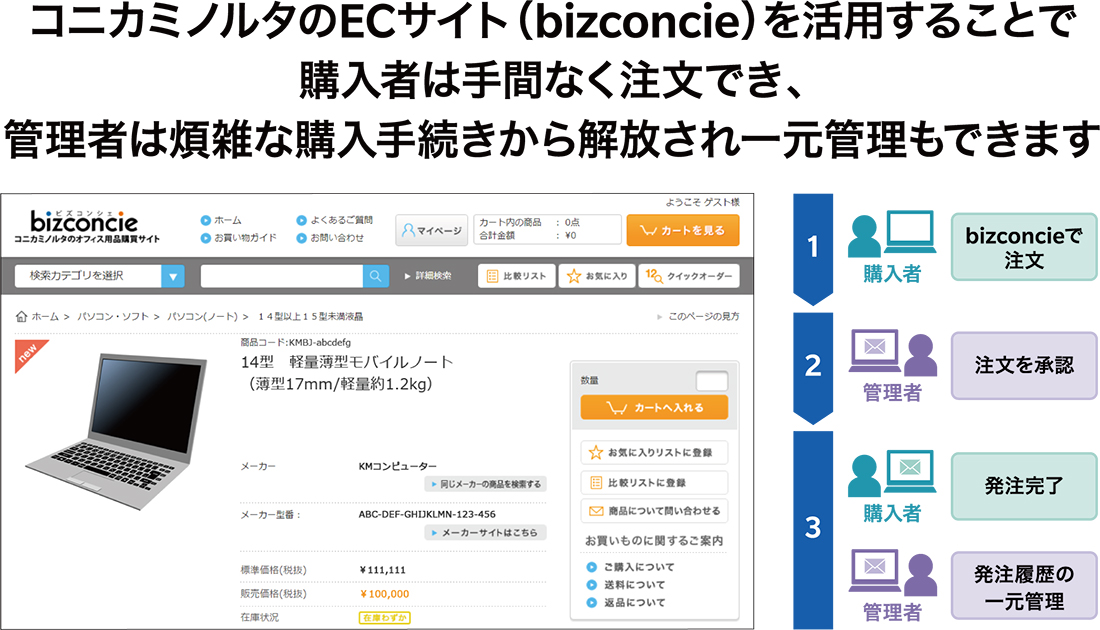
Task: Open よくあるご質問 FAQ link
Action: point(339,220)
